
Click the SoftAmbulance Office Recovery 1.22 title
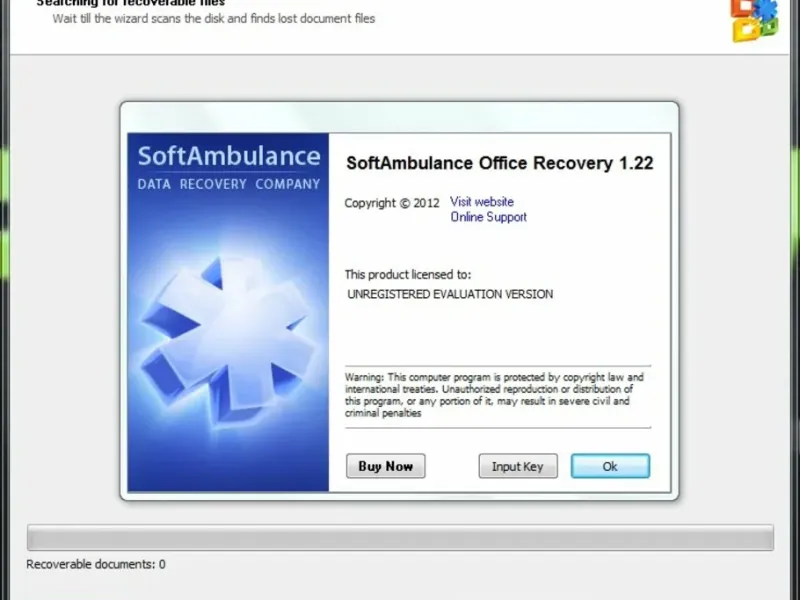click(499, 163)
